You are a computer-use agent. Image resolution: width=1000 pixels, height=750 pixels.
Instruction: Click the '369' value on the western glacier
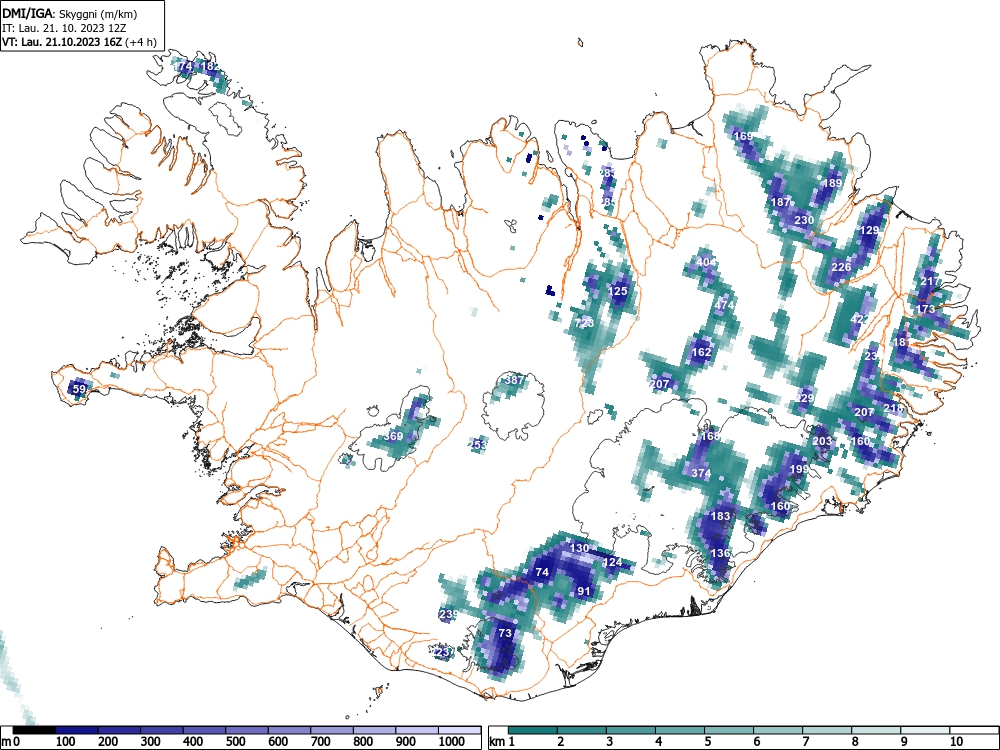tap(394, 437)
